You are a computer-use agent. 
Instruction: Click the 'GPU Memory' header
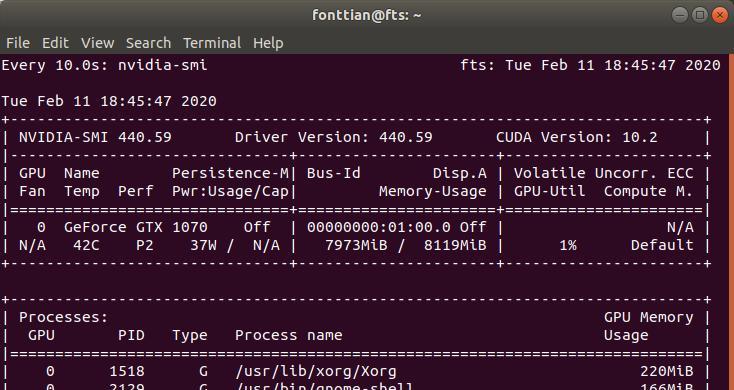click(648, 318)
